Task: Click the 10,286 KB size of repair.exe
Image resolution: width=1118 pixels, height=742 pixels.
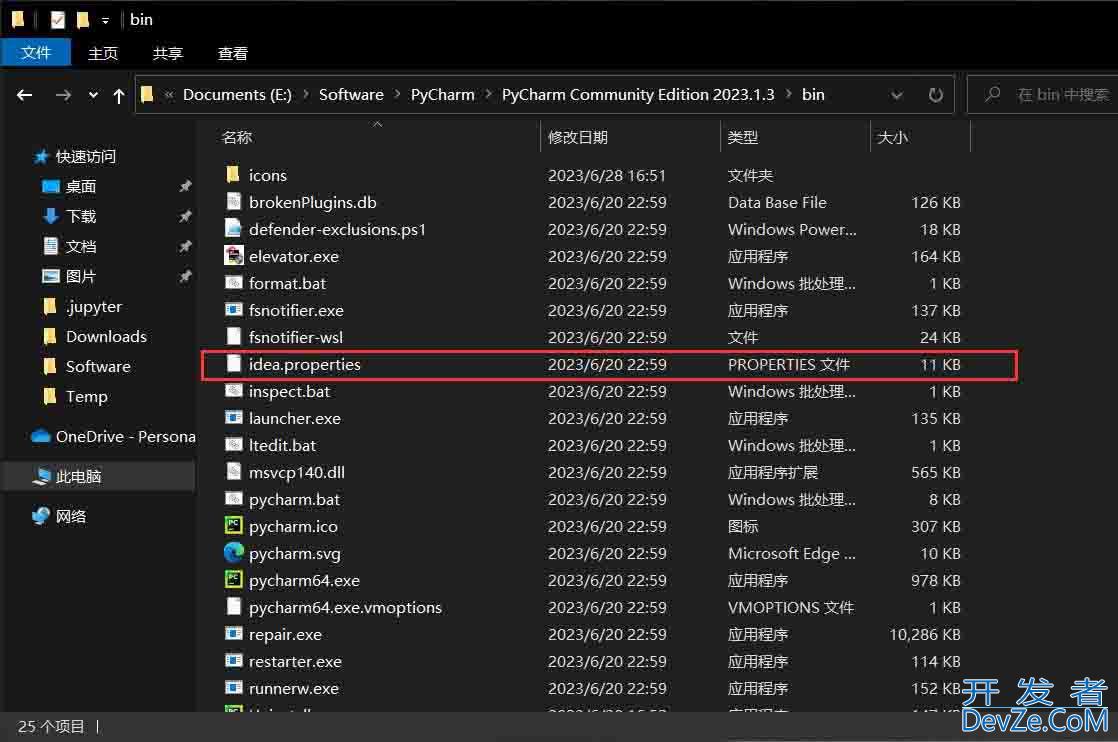Action: 925,634
